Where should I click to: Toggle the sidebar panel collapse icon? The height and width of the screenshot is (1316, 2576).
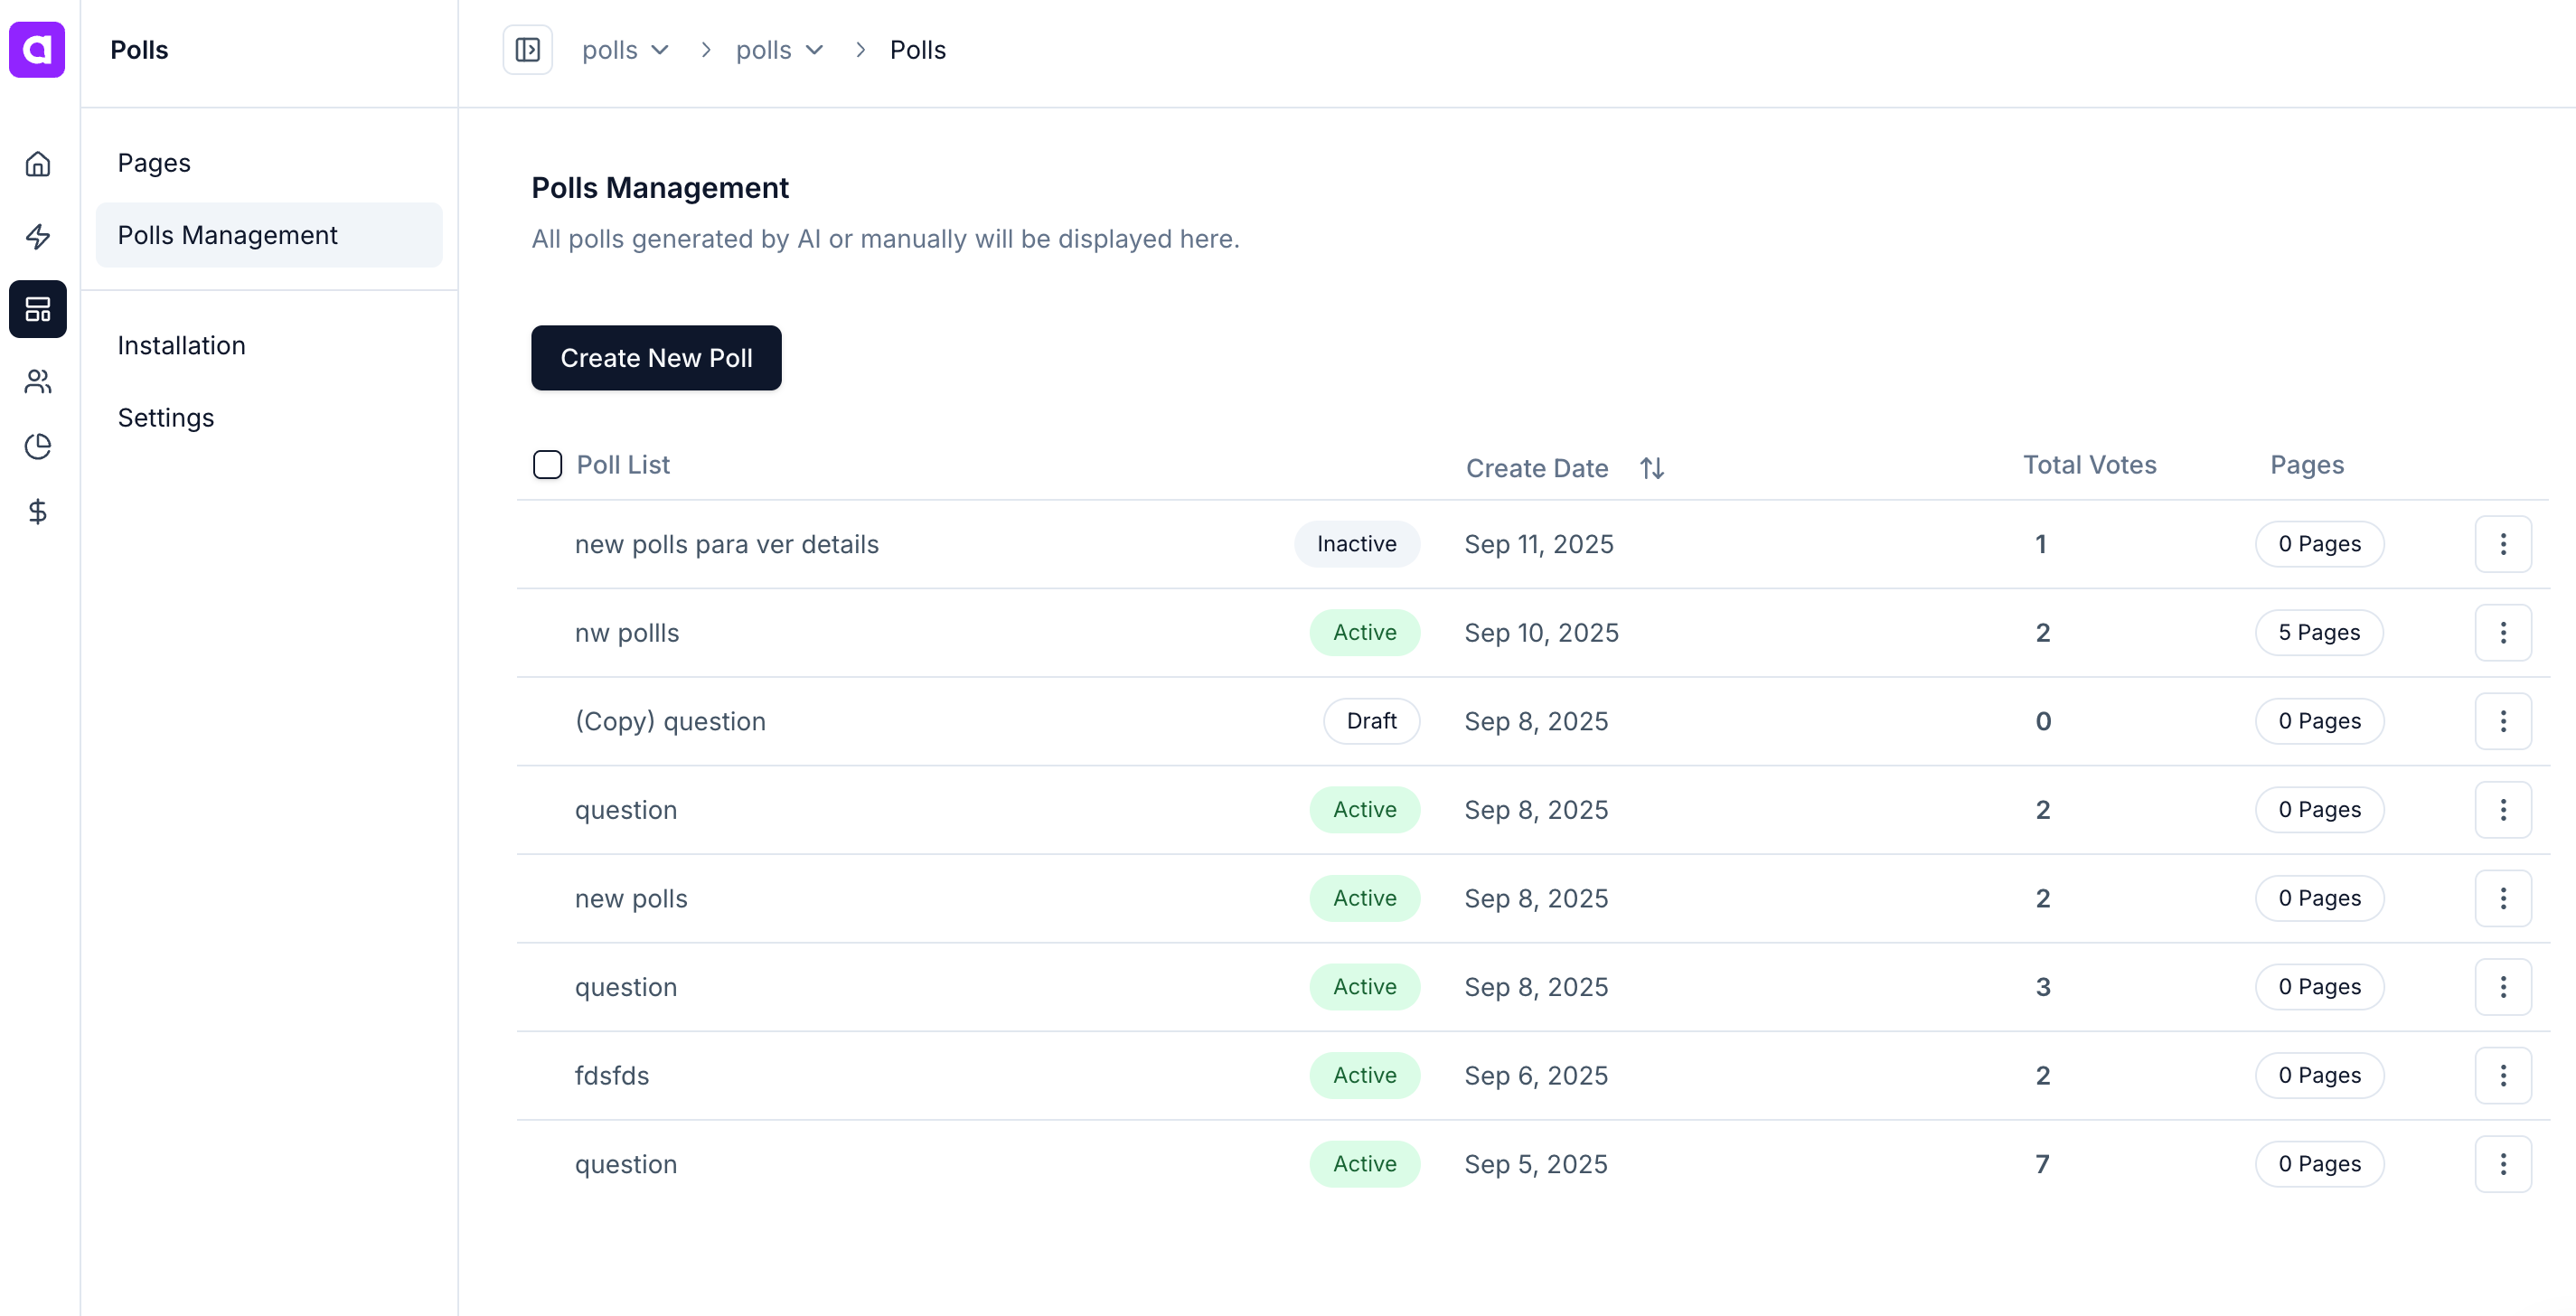pyautogui.click(x=527, y=50)
